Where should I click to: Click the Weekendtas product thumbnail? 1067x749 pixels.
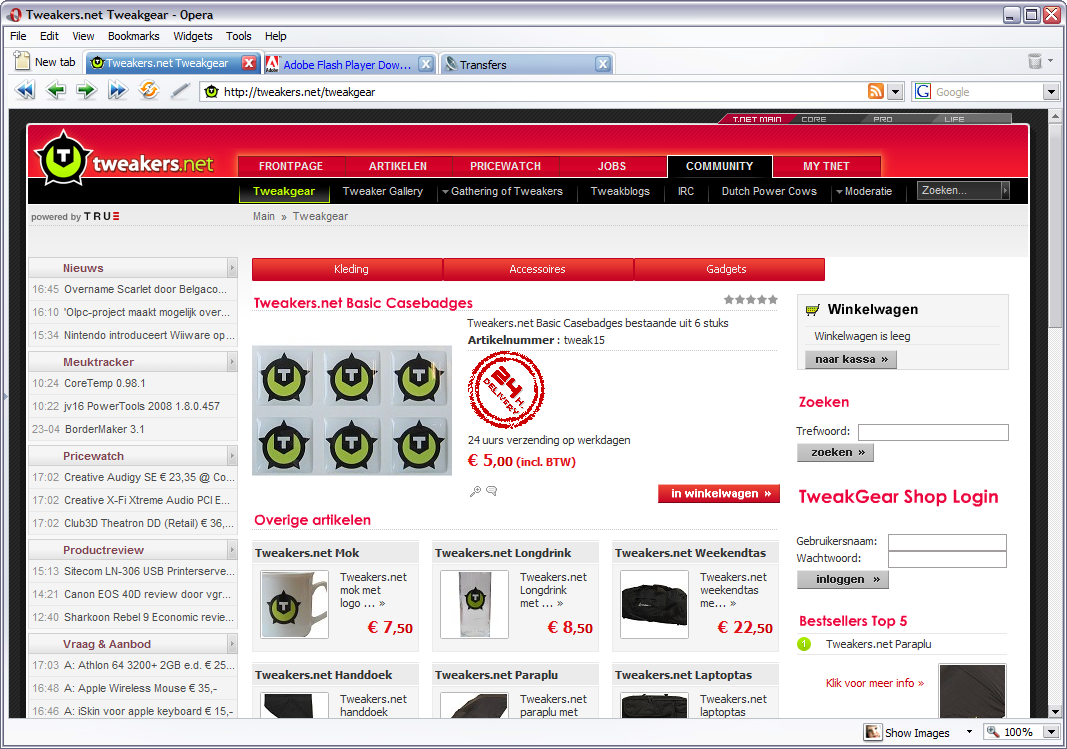655,604
